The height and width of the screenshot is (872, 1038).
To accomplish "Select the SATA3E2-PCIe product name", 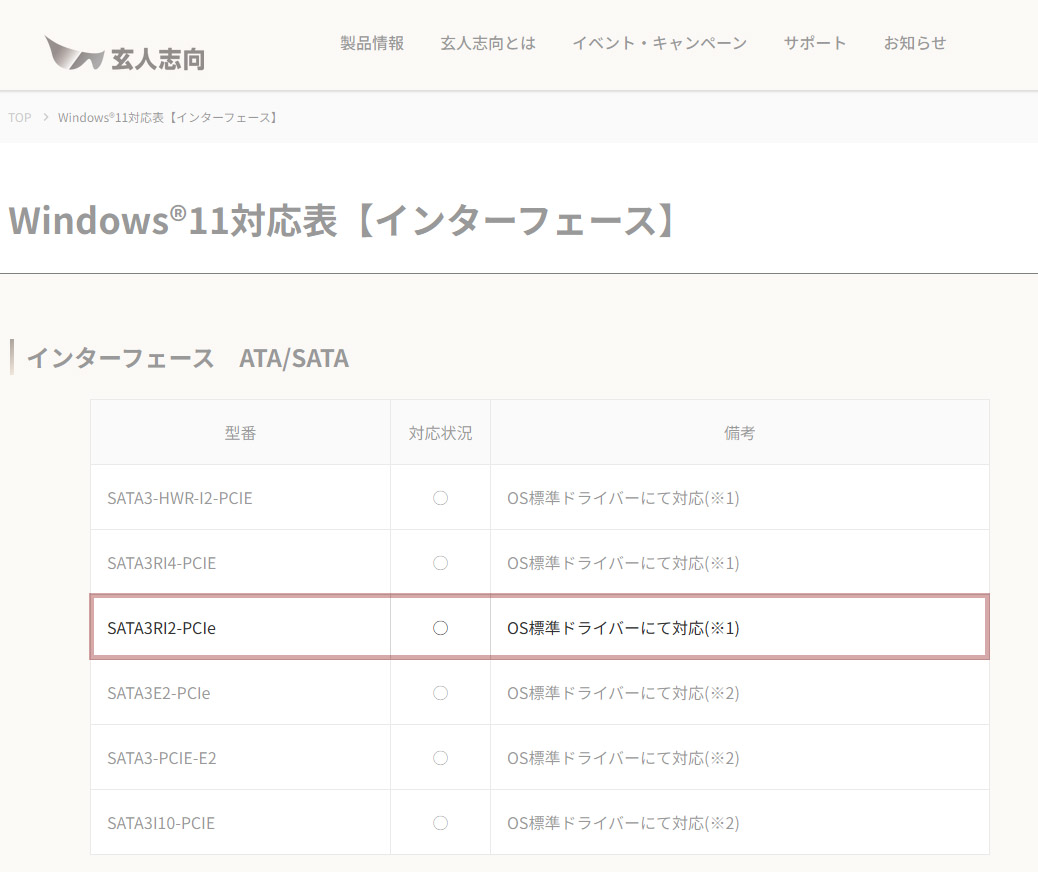I will click(160, 692).
